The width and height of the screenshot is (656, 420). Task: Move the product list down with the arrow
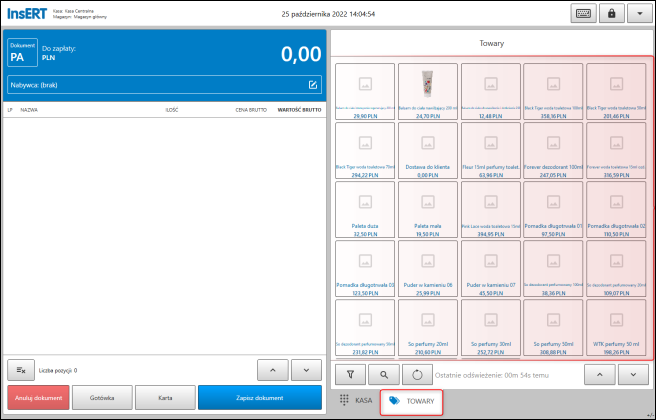(x=633, y=375)
